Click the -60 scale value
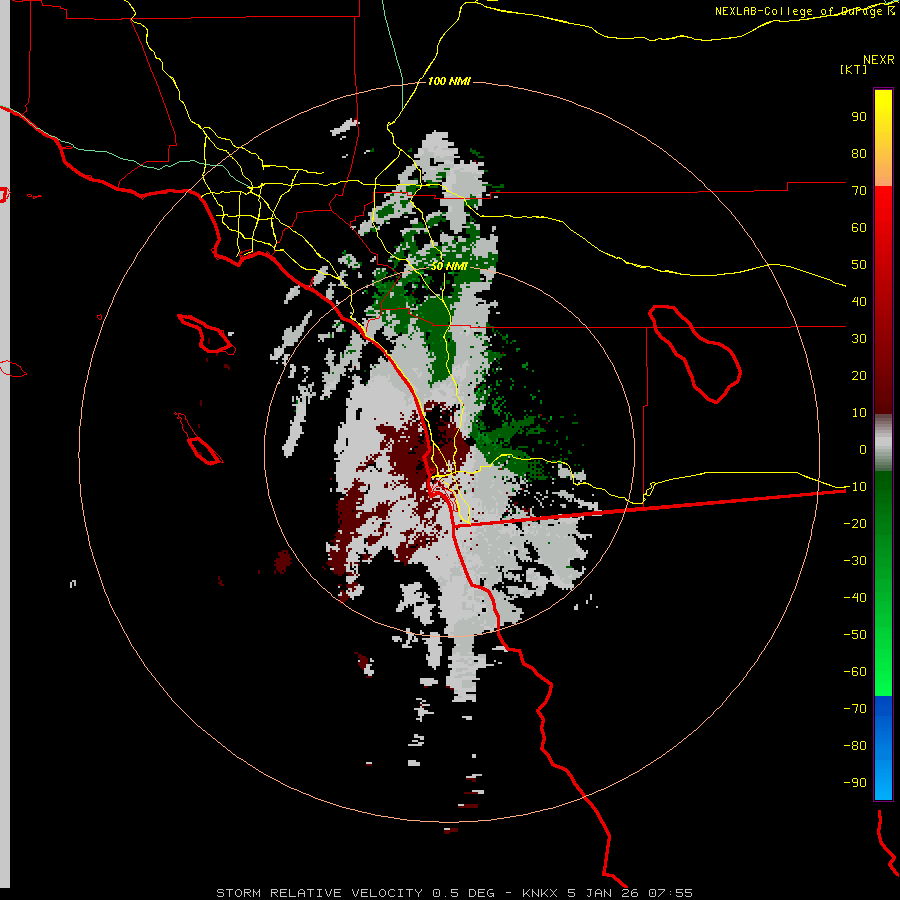Viewport: 900px width, 900px height. click(855, 672)
